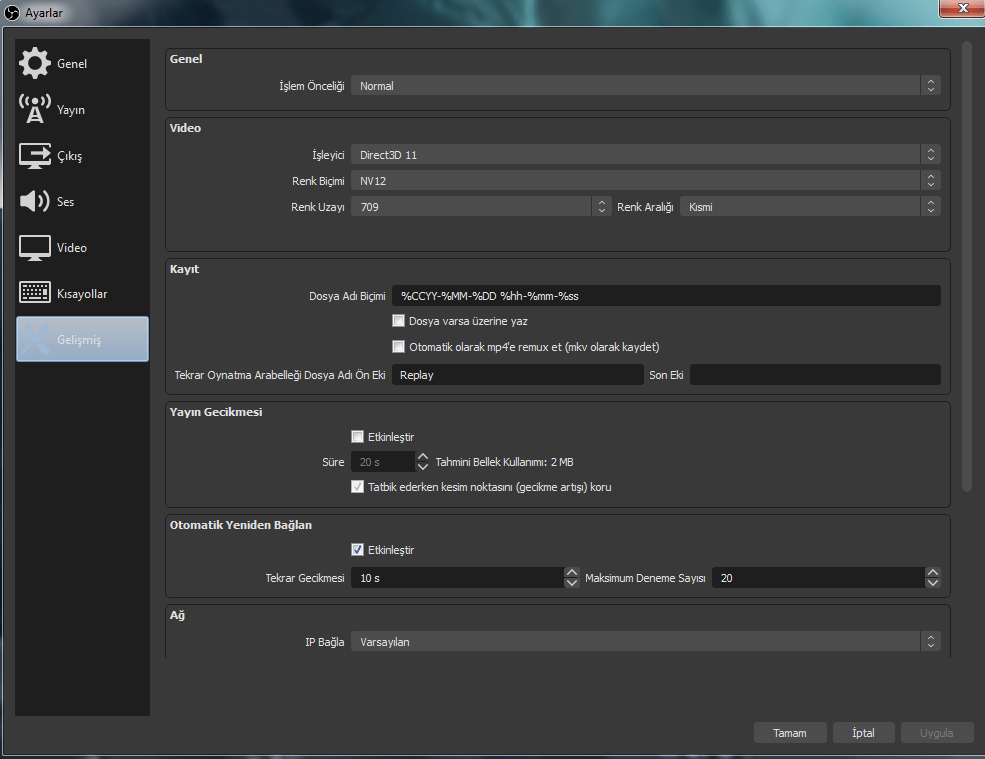This screenshot has height=759, width=985.
Task: Increase Maksimum Deneme Sayısı value
Action: (933, 572)
